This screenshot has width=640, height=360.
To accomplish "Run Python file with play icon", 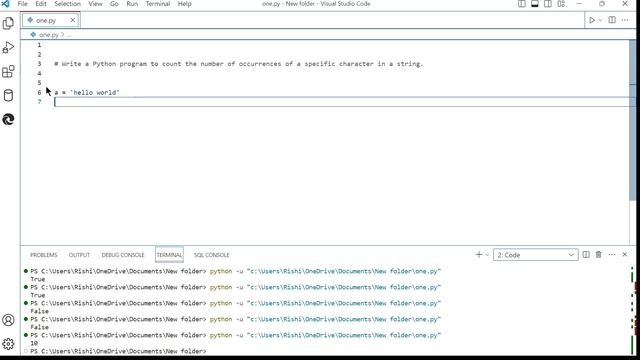I will (x=592, y=20).
